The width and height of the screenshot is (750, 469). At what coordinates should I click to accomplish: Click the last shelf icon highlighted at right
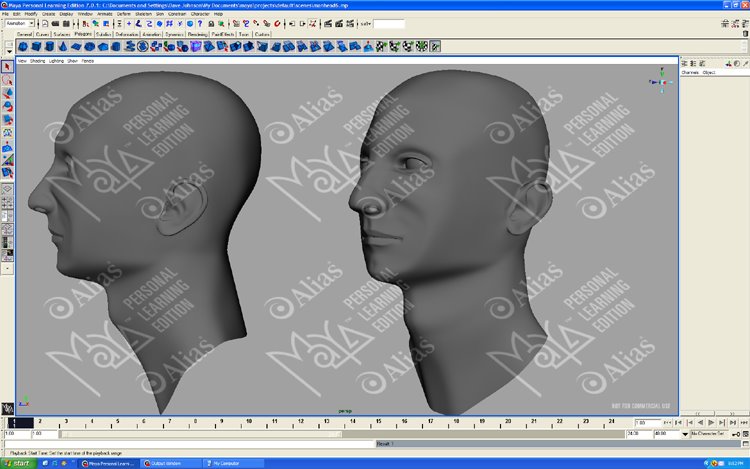tap(435, 46)
